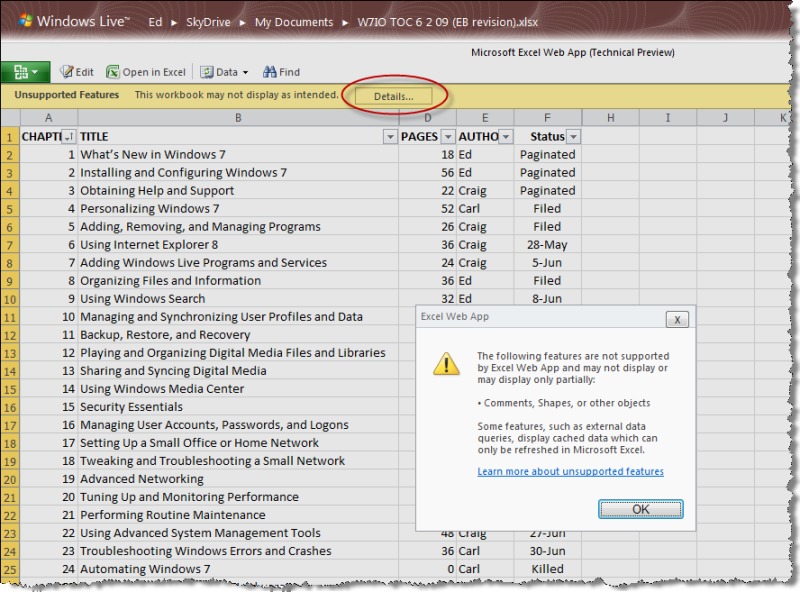
Task: Navigate to SkyDrive breadcrumb
Action: point(208,22)
